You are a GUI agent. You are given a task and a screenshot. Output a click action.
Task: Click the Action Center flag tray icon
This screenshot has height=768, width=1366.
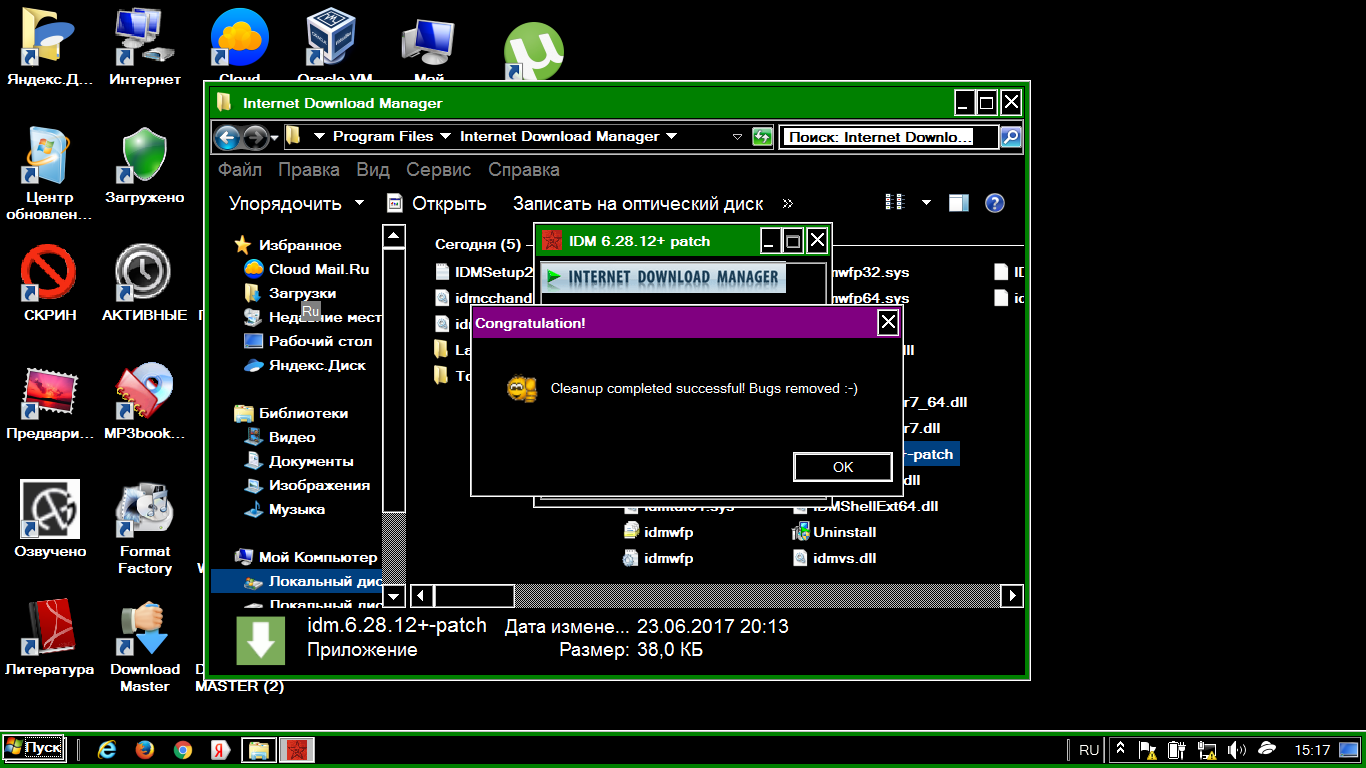point(1148,749)
